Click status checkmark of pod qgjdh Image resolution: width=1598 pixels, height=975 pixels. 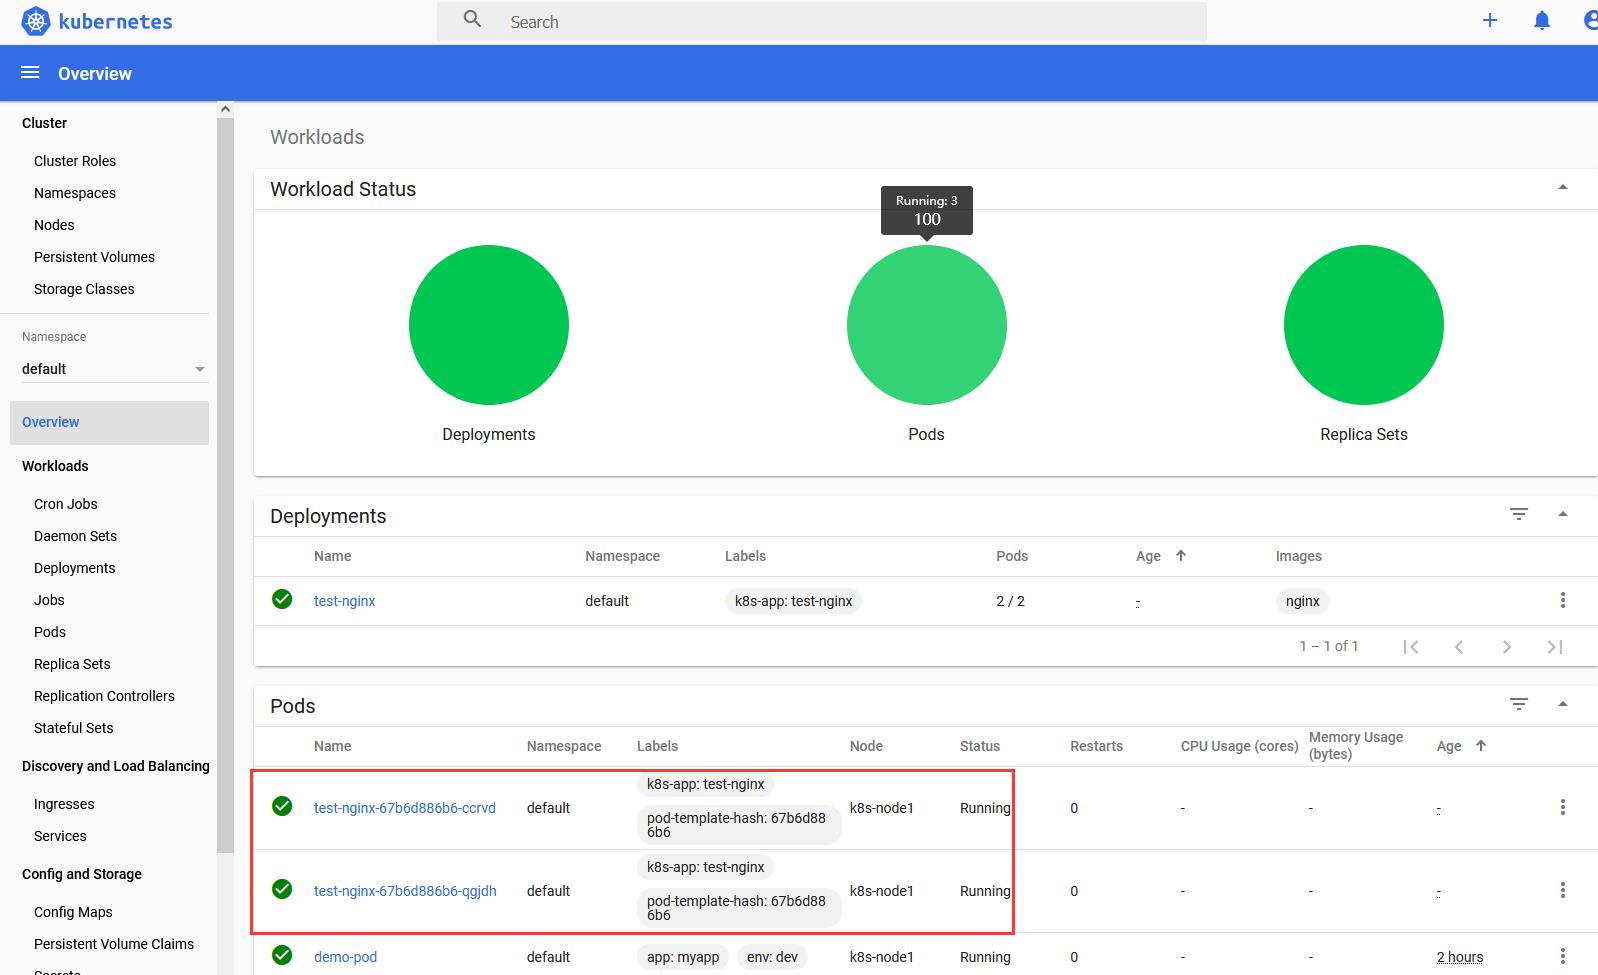click(x=282, y=889)
